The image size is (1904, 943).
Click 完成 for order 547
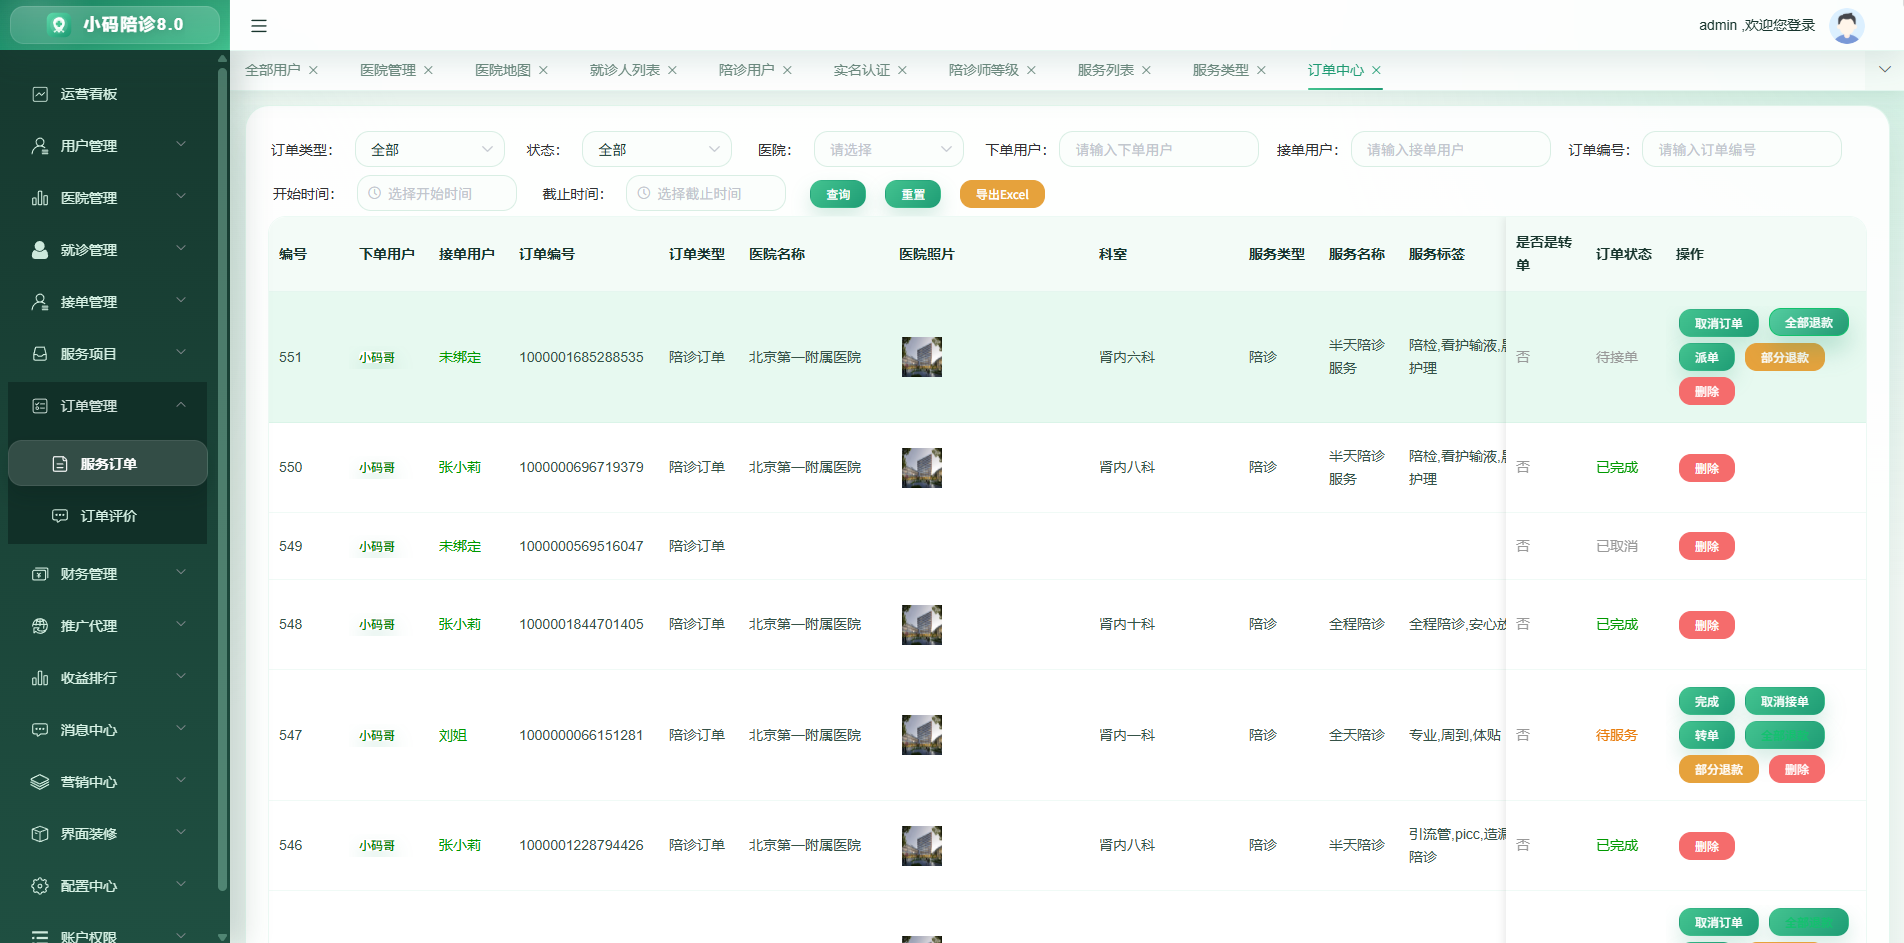pos(1706,701)
